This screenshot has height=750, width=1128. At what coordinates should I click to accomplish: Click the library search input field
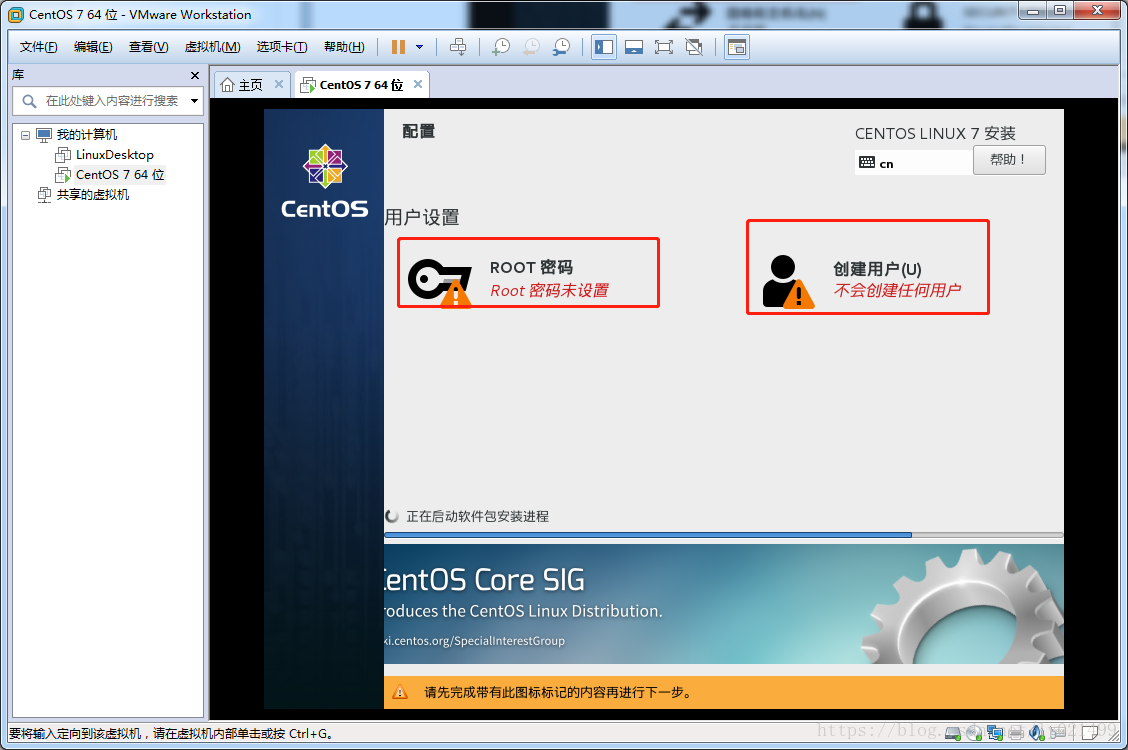pos(106,101)
